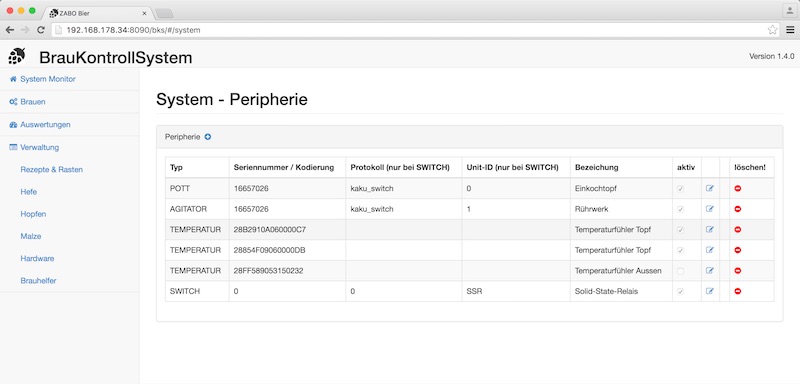The image size is (800, 384).
Task: Edit the 28854F09060000DB sensor row
Action: (x=710, y=250)
